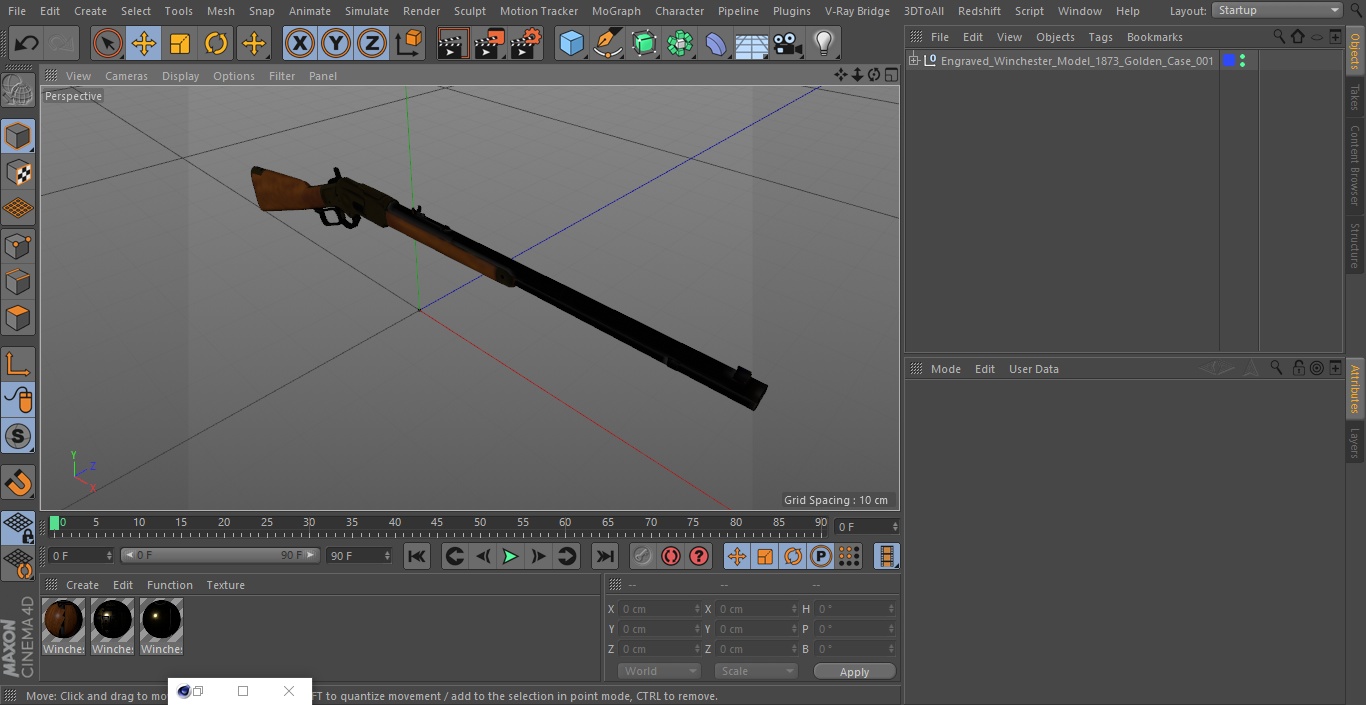Jump to end of animation
The width and height of the screenshot is (1366, 705).
point(605,556)
